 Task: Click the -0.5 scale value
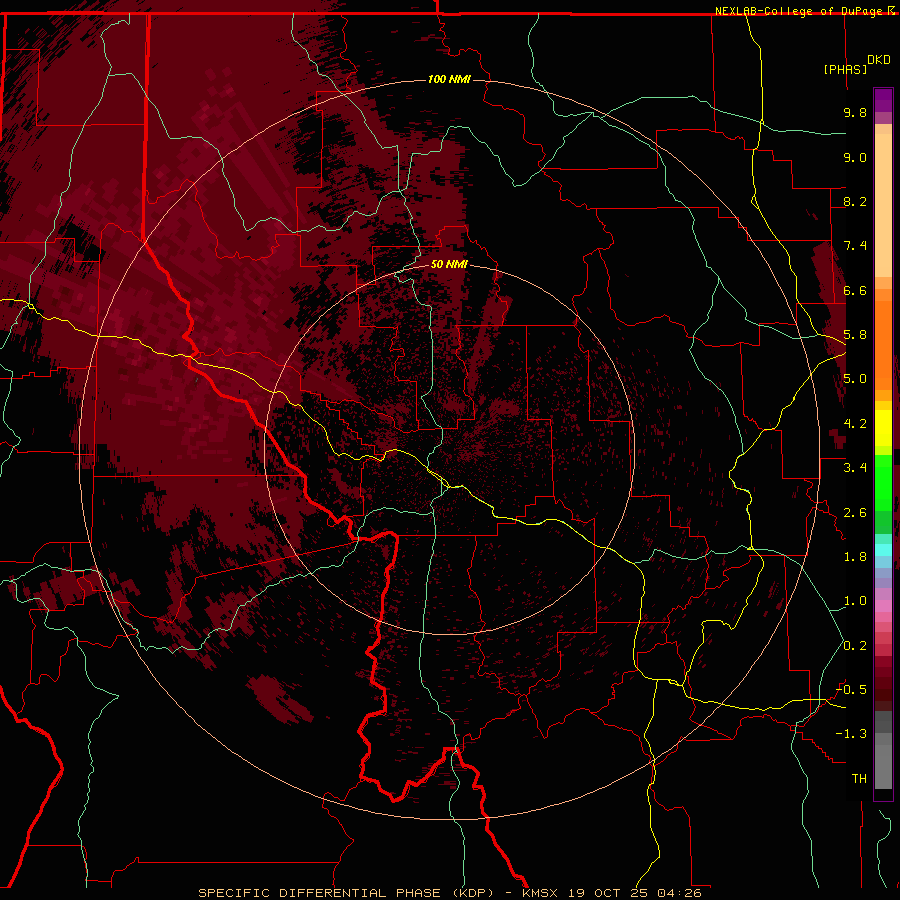[851, 690]
